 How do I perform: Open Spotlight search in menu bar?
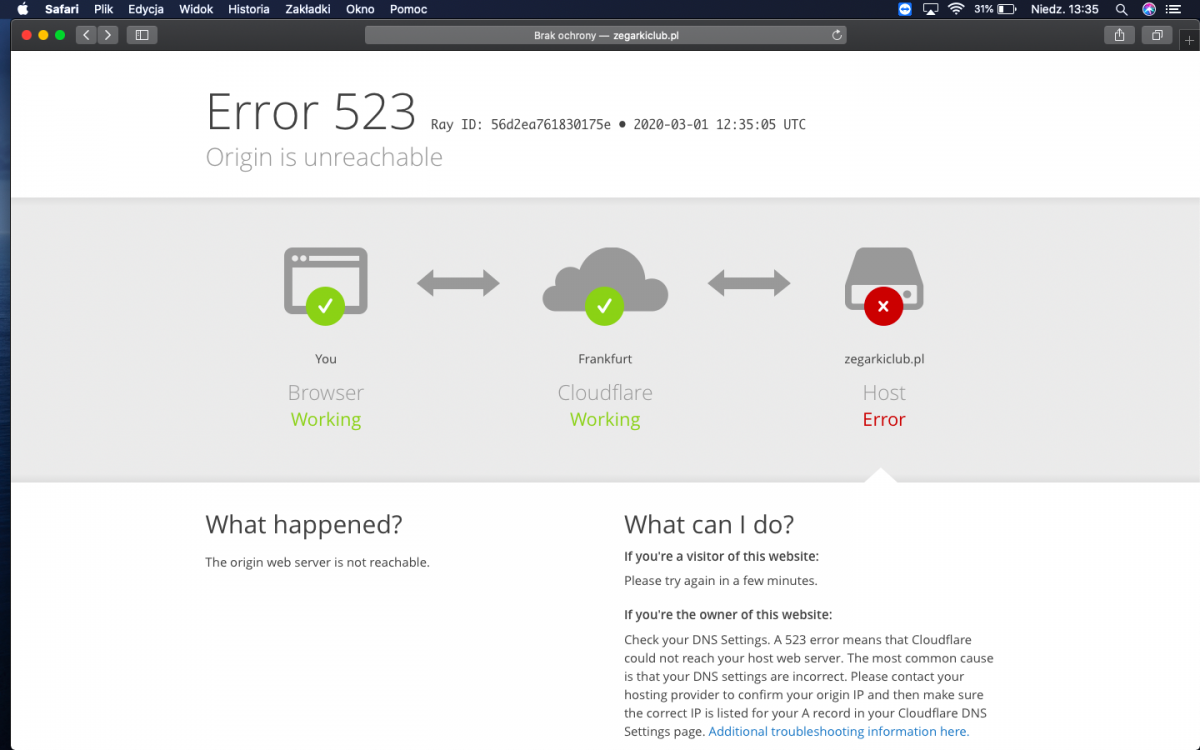[1121, 9]
